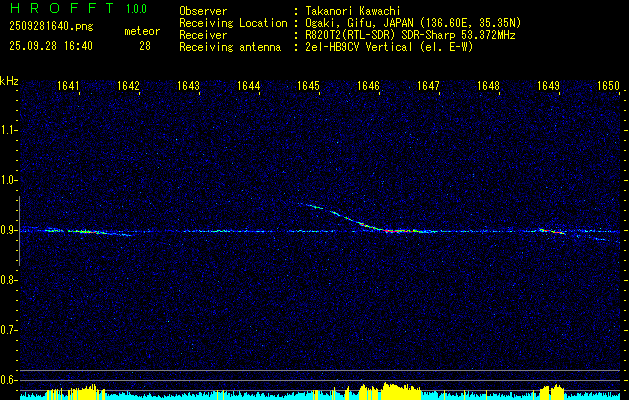Select the 25.09.28 16:40 timestamp
This screenshot has height=400, width=629.
[50, 46]
